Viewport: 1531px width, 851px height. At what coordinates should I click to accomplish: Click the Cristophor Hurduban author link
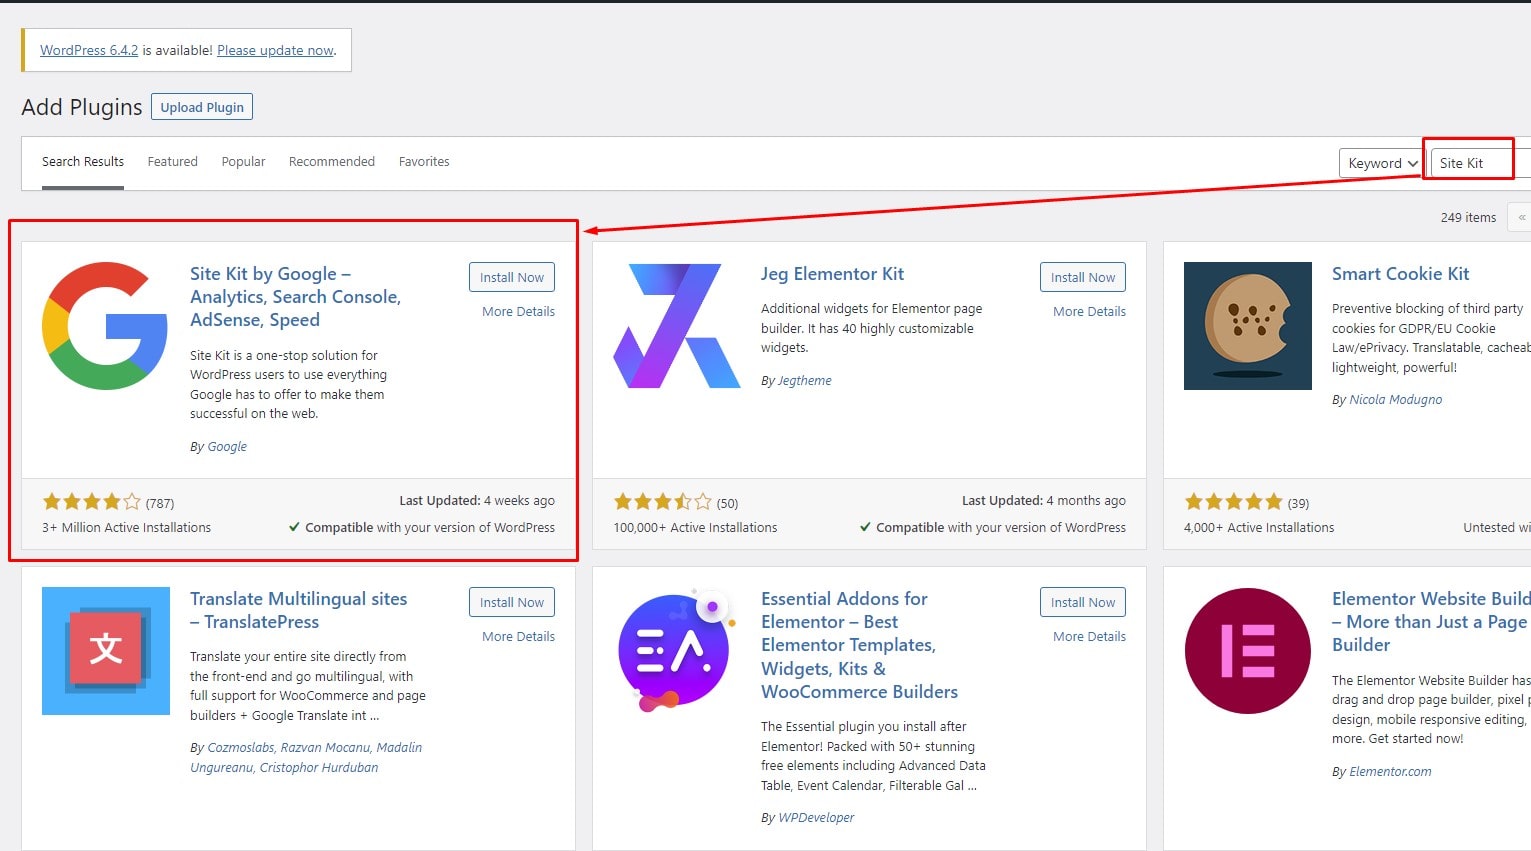tap(318, 768)
